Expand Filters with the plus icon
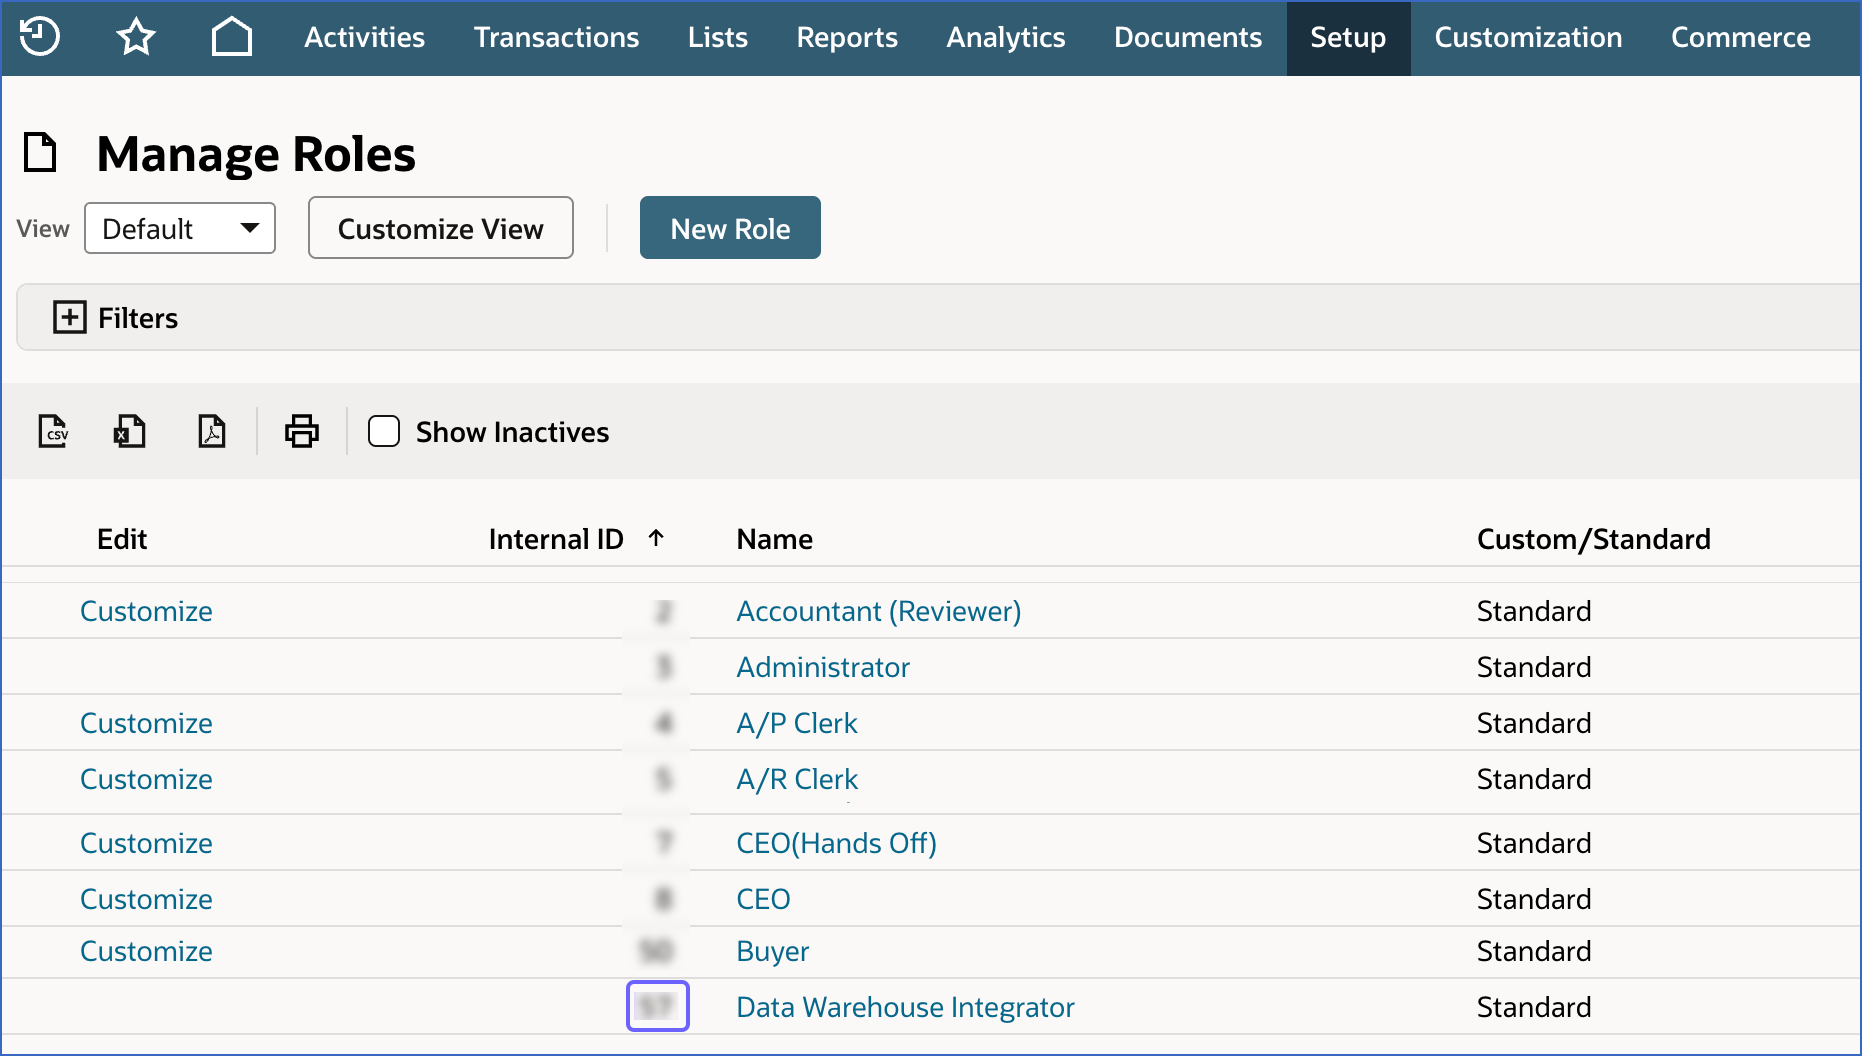Viewport: 1862px width, 1056px height. coord(69,318)
